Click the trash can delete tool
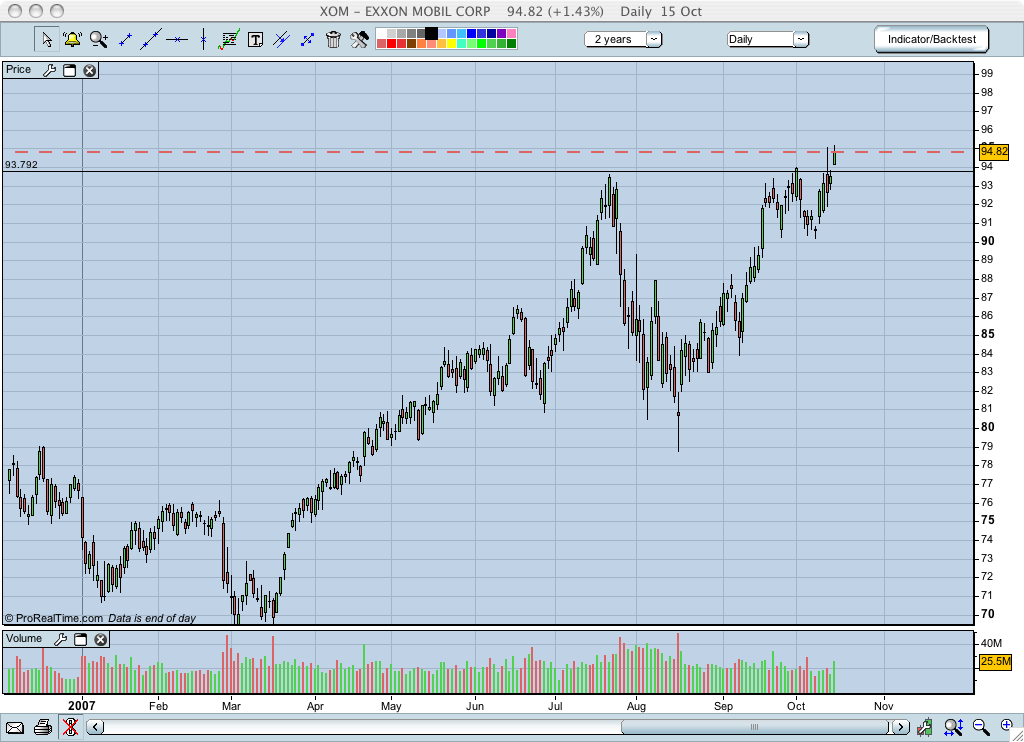This screenshot has height=742, width=1024. [333, 39]
